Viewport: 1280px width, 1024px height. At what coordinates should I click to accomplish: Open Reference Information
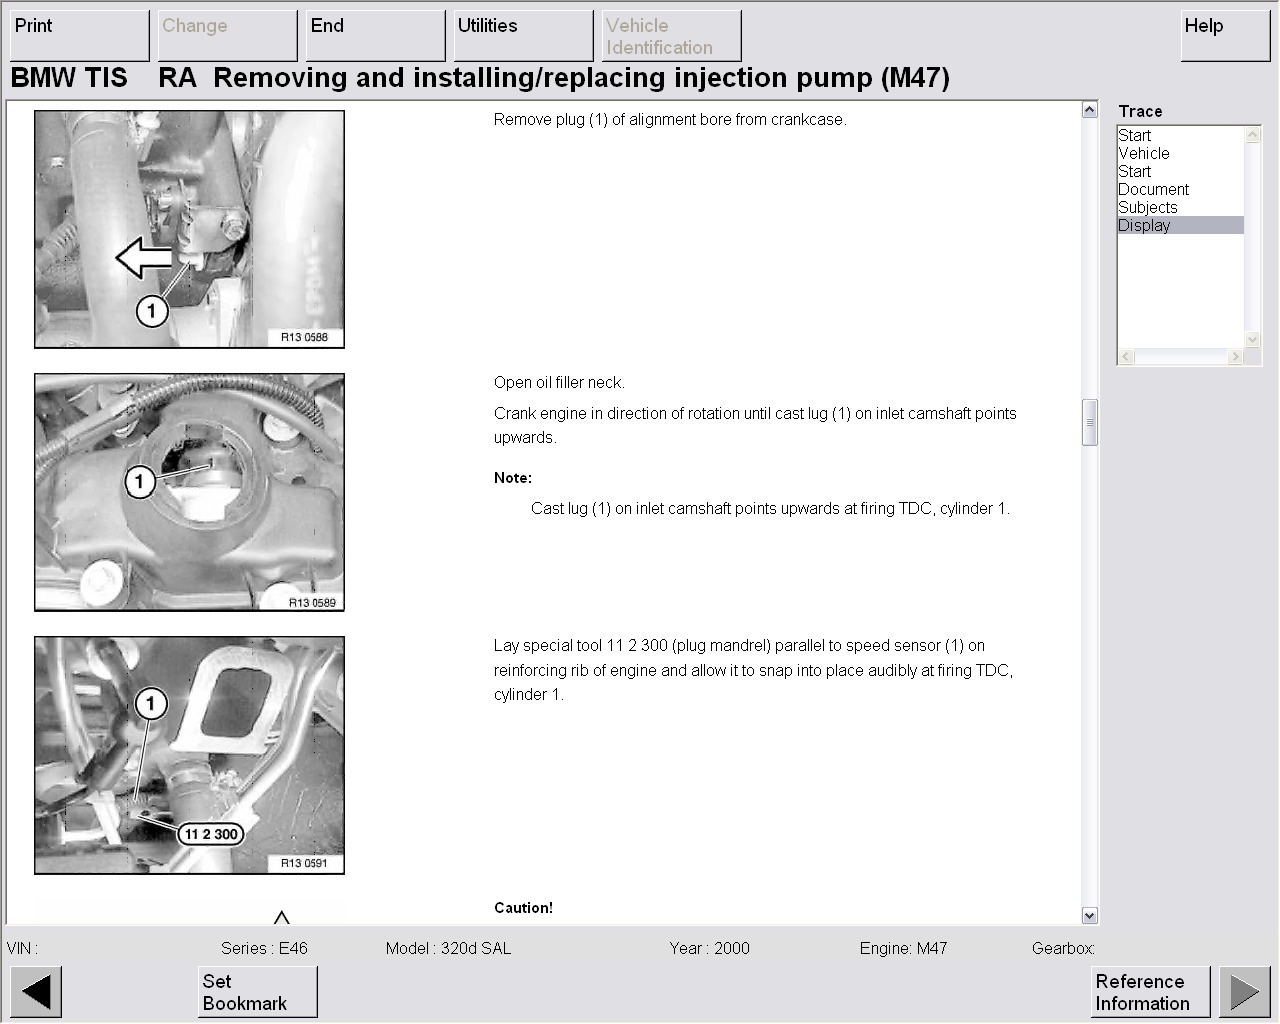tap(1150, 992)
